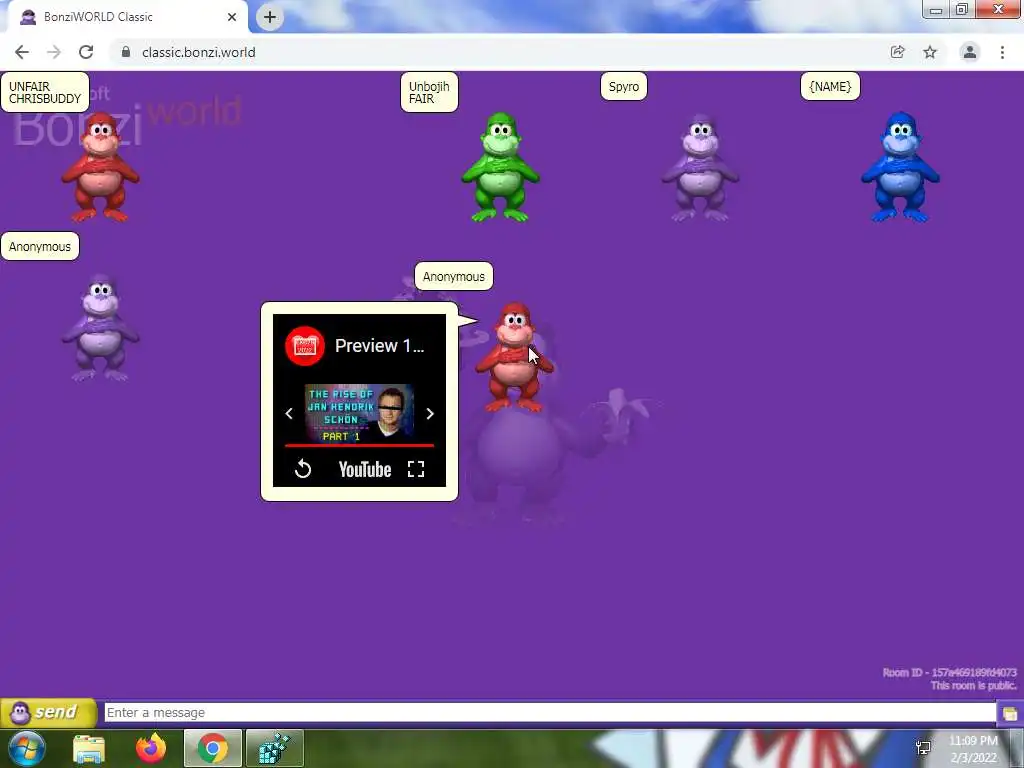Click the send button
Screen dimensions: 1024x768
click(x=48, y=712)
